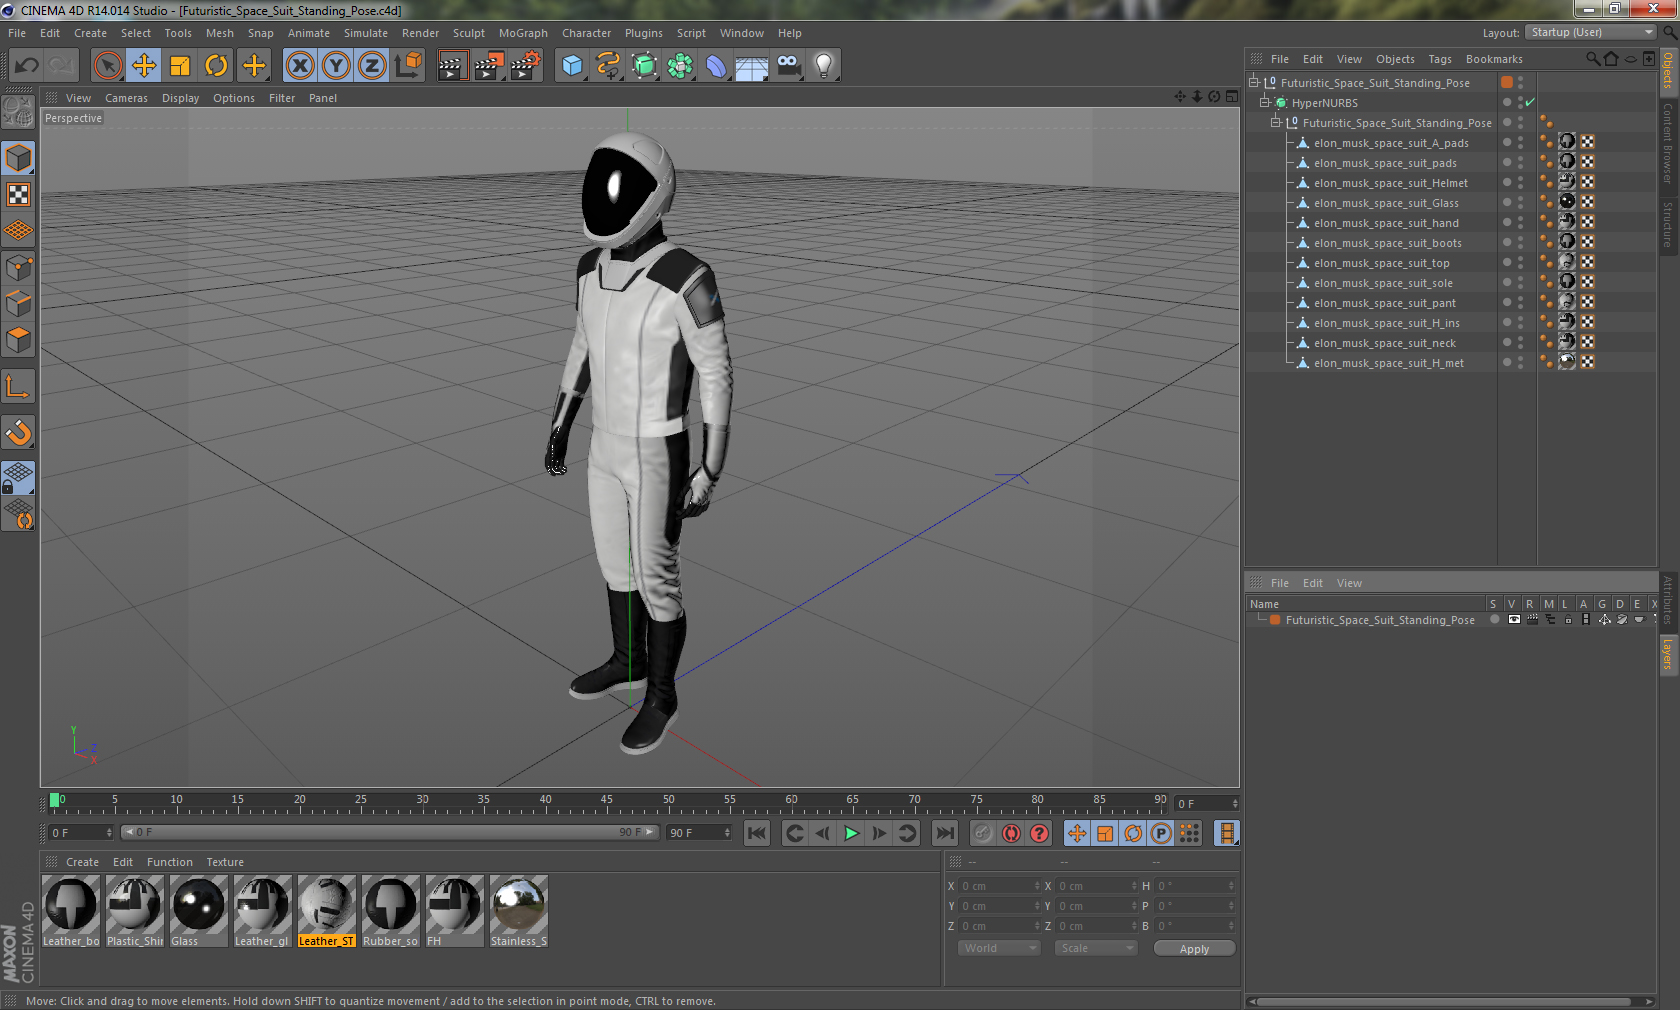Open material manager Texture menu
Viewport: 1680px width, 1010px height.
225,862
